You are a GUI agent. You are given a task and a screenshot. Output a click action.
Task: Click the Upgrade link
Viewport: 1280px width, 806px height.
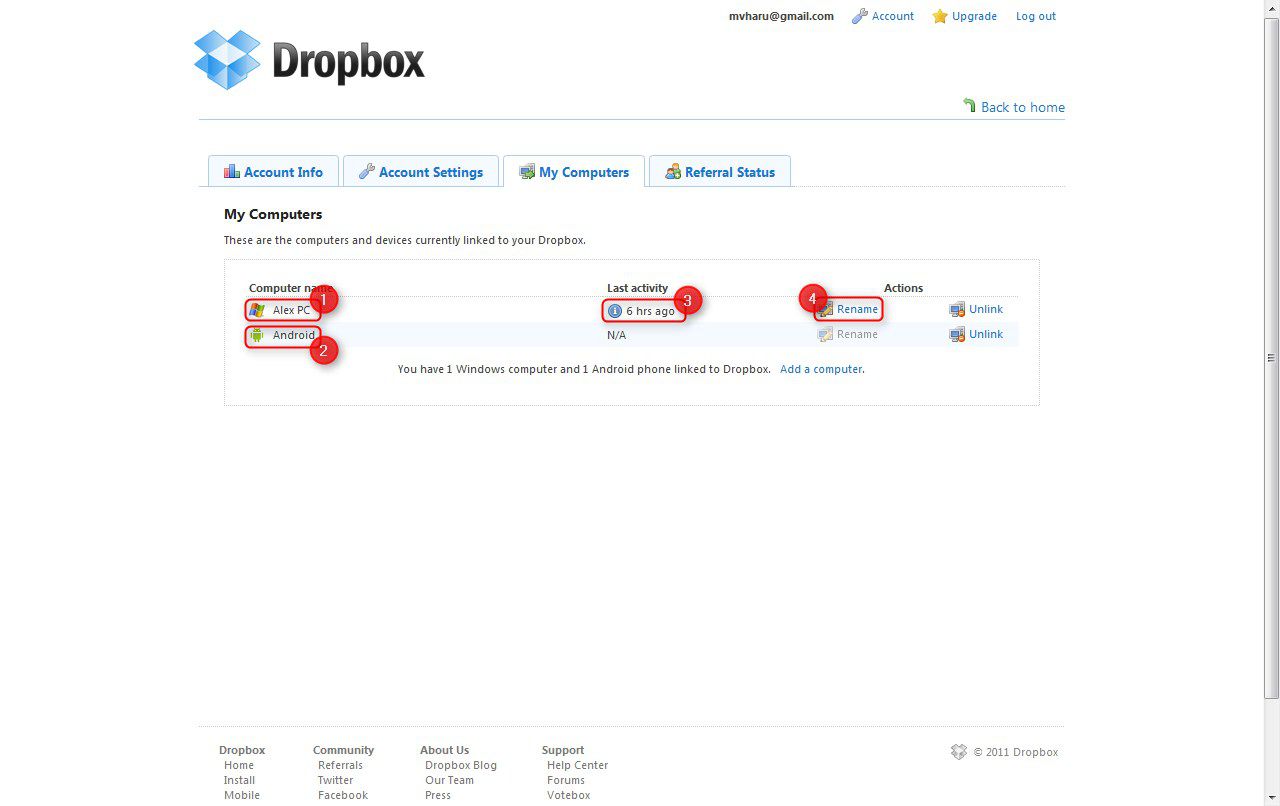coord(975,16)
